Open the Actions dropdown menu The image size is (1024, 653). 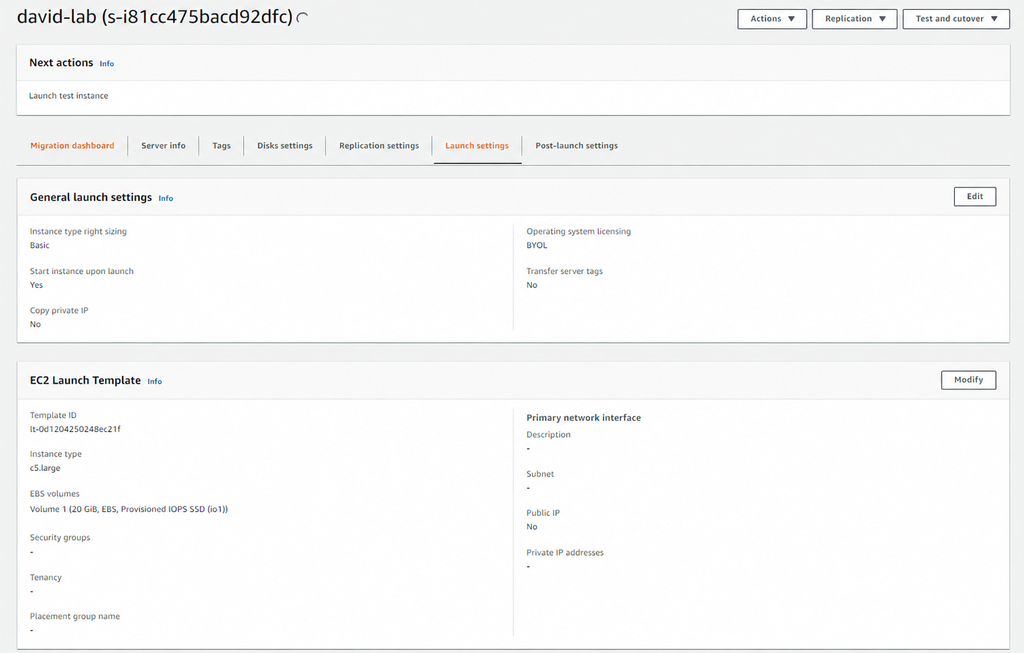coord(772,19)
